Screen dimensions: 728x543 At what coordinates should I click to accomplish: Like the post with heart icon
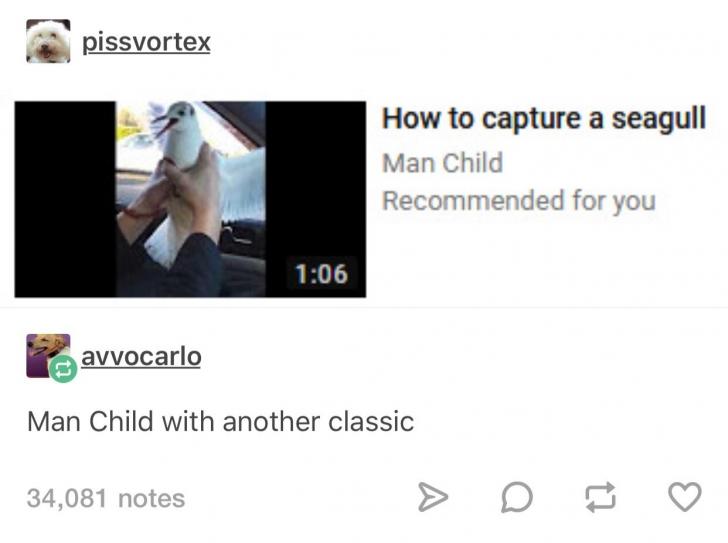coord(685,497)
